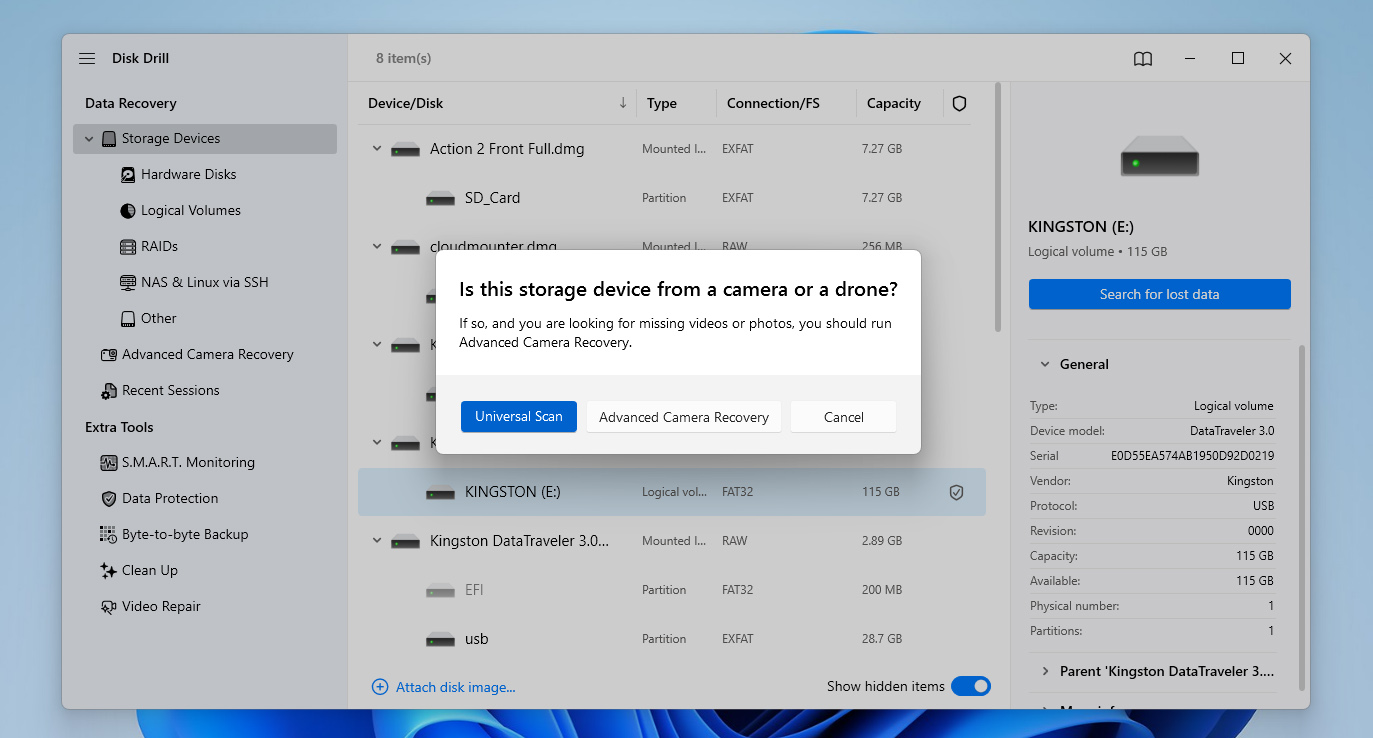Collapse the General properties section
The height and width of the screenshot is (738, 1373).
[1045, 365]
